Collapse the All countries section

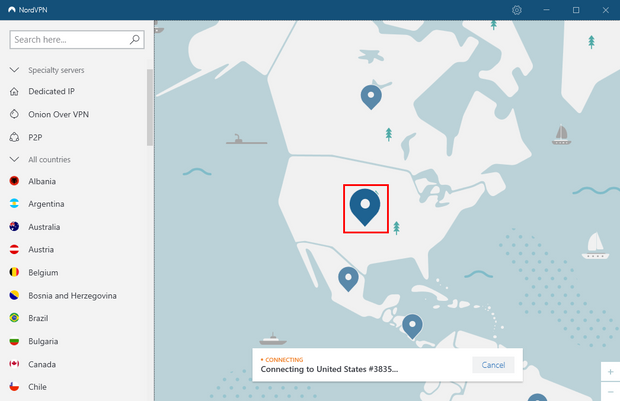(14, 159)
